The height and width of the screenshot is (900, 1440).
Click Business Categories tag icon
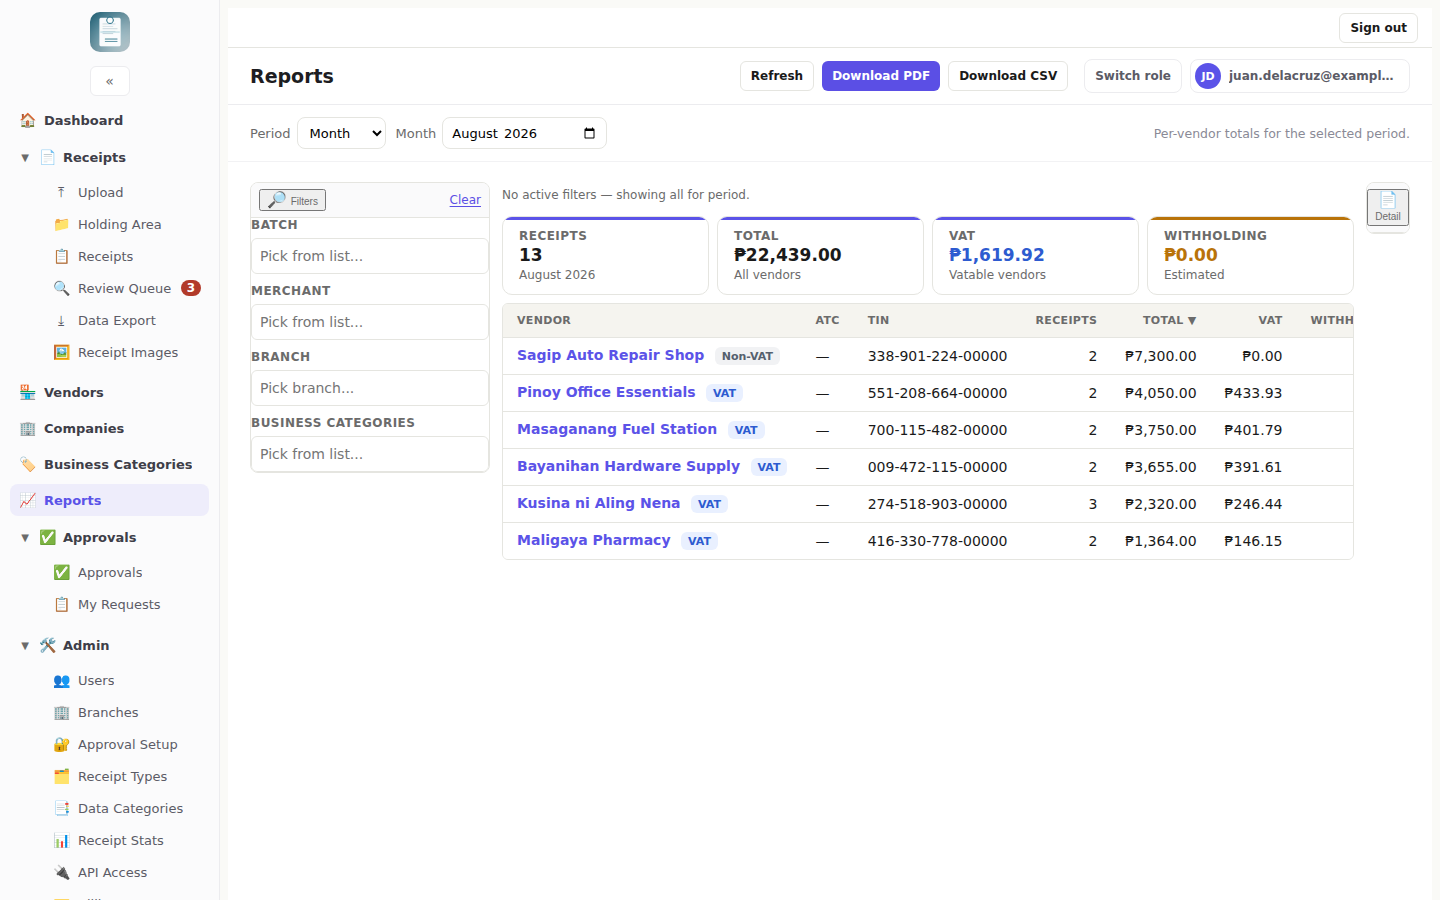point(28,464)
